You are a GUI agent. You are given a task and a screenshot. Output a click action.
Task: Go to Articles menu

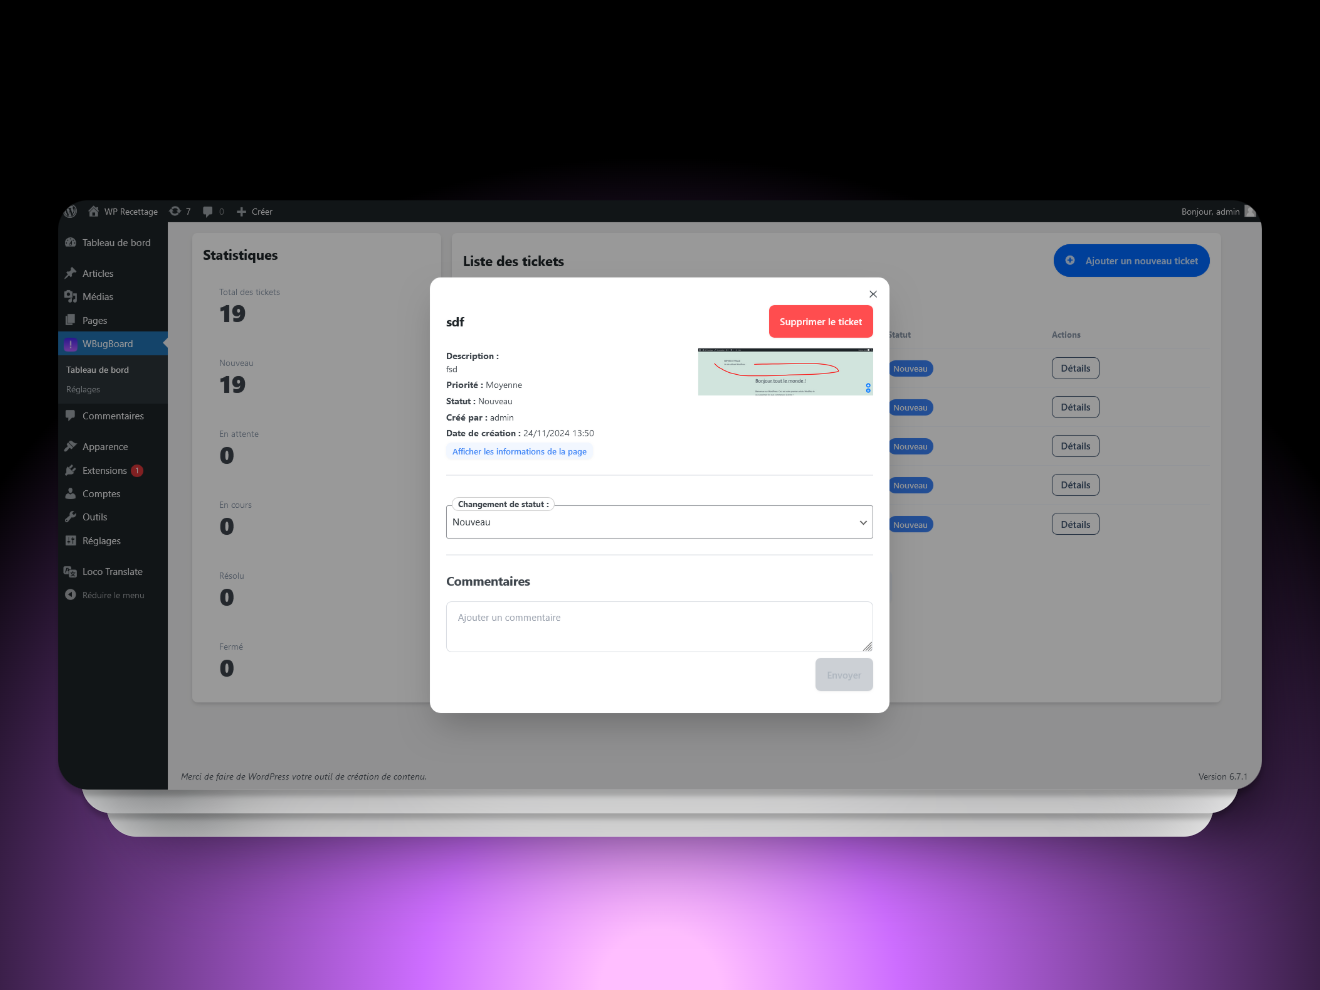(113, 273)
